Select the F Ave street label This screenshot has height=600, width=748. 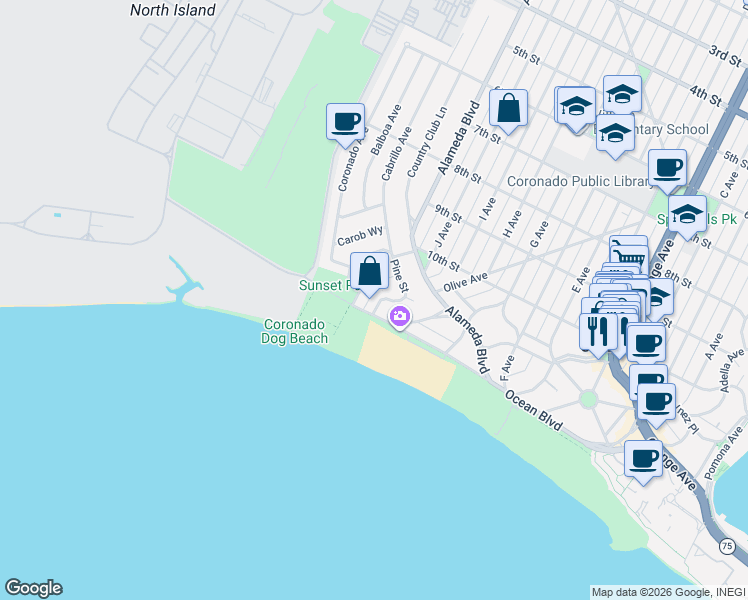coord(507,368)
